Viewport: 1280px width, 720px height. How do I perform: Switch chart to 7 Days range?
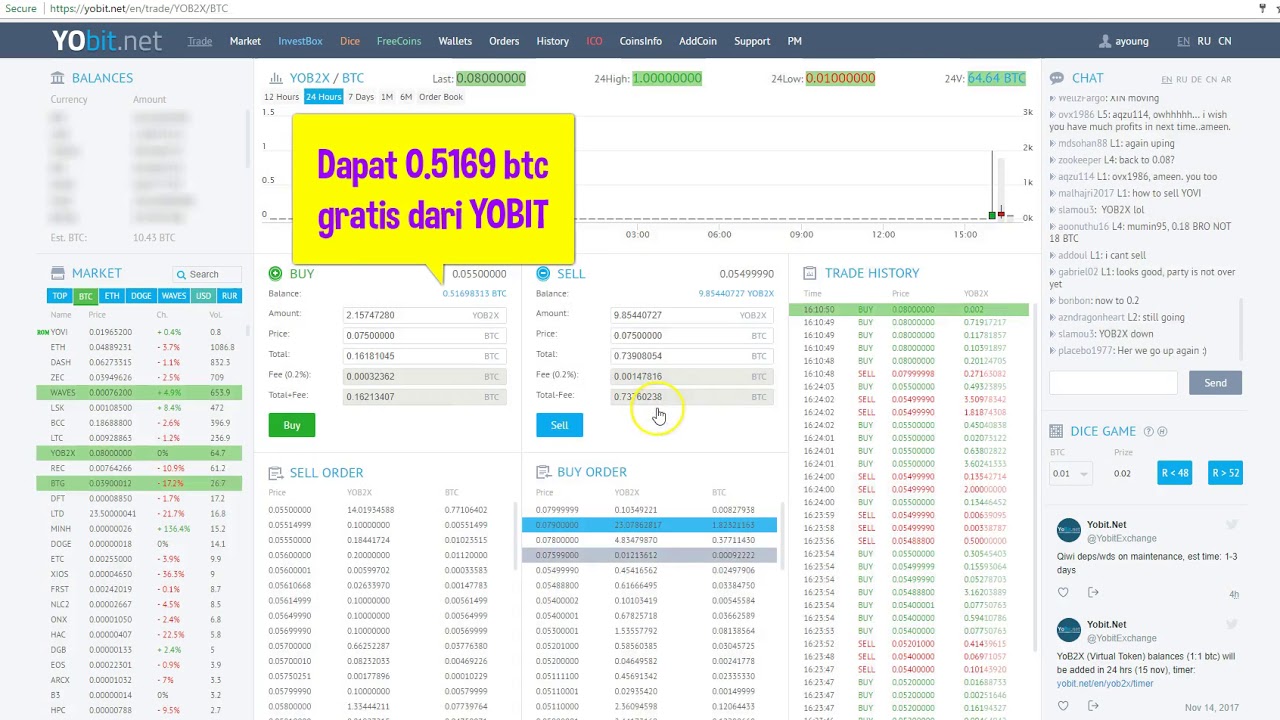[x=361, y=97]
